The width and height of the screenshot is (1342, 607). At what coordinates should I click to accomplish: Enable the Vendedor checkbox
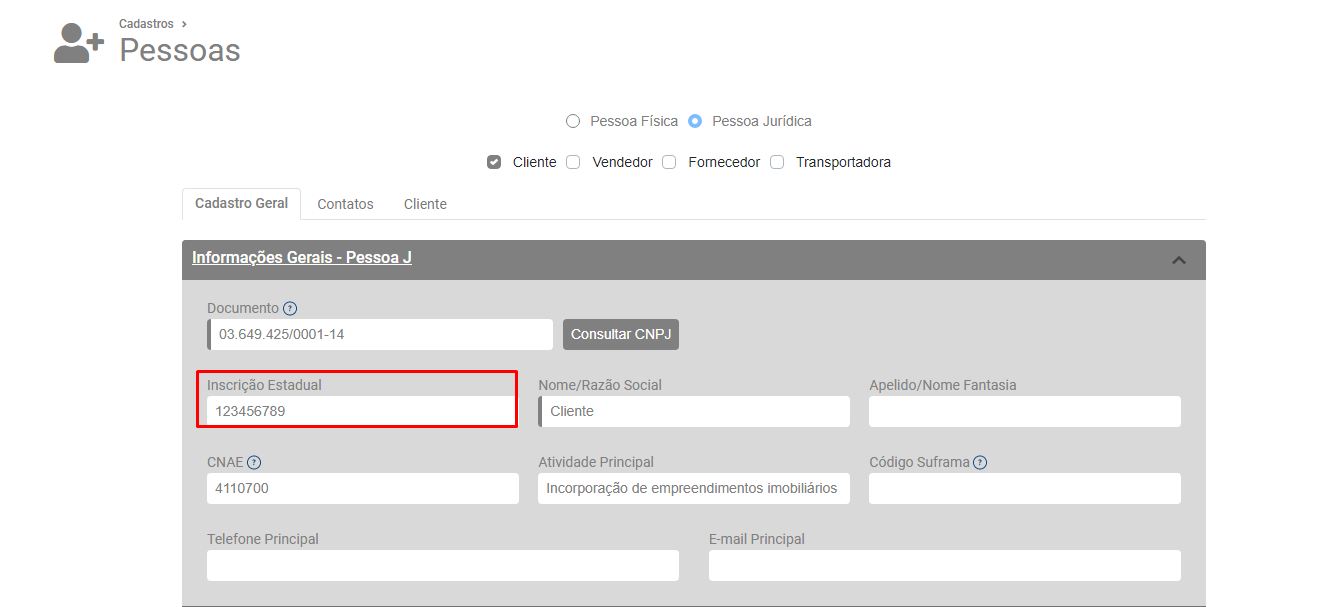coord(573,162)
